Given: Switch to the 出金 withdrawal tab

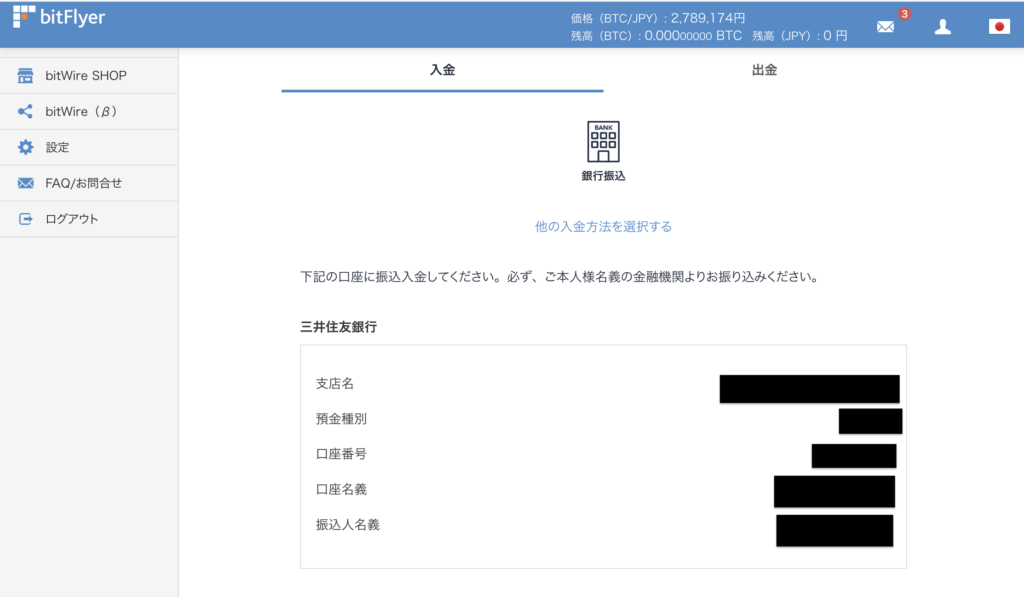Looking at the screenshot, I should pos(764,70).
